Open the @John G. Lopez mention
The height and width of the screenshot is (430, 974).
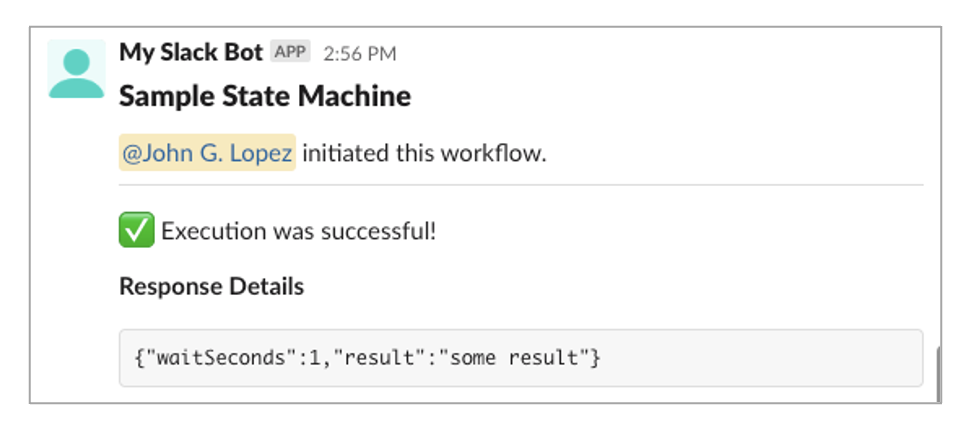207,154
